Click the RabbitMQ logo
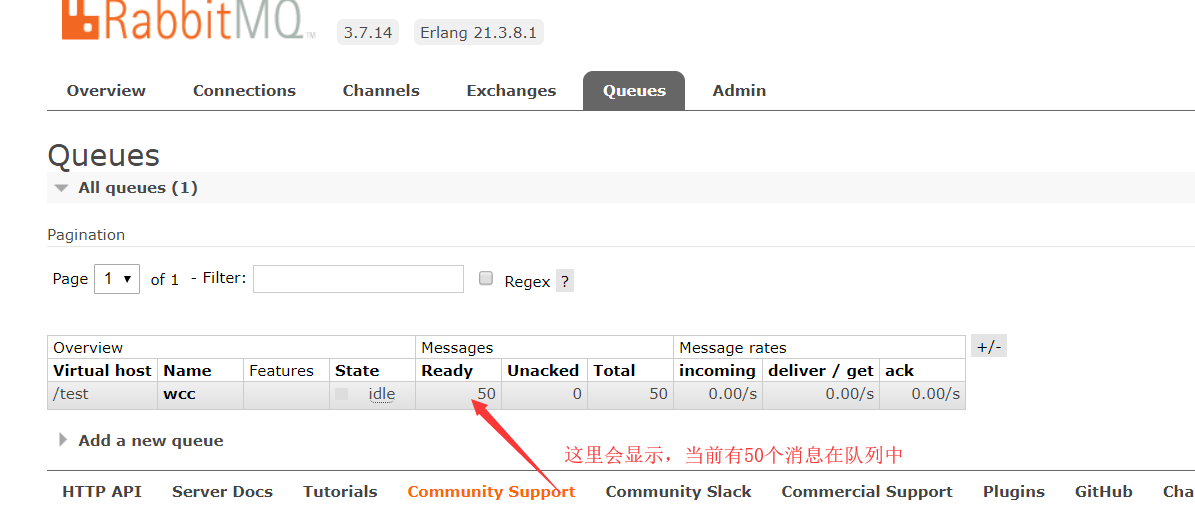 pos(188,19)
